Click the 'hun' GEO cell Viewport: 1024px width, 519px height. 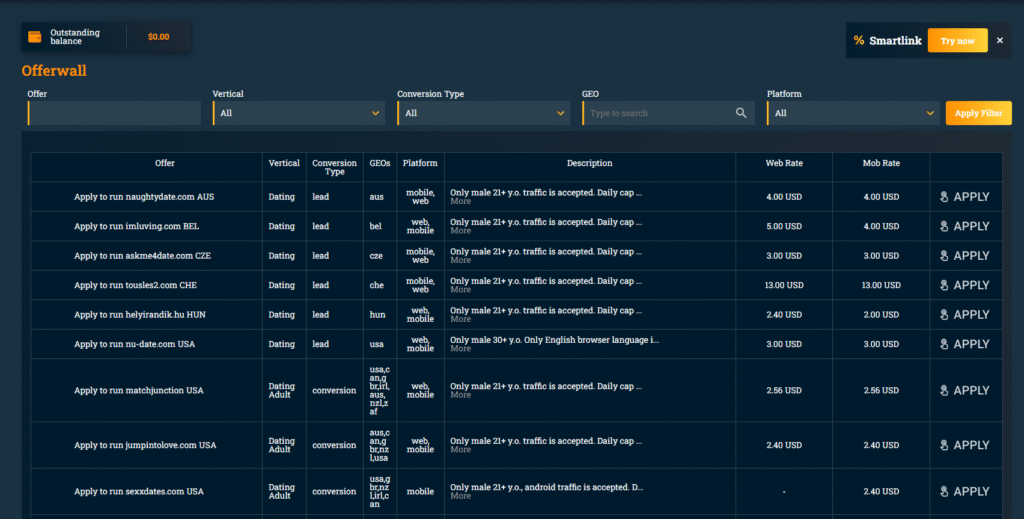tap(377, 314)
